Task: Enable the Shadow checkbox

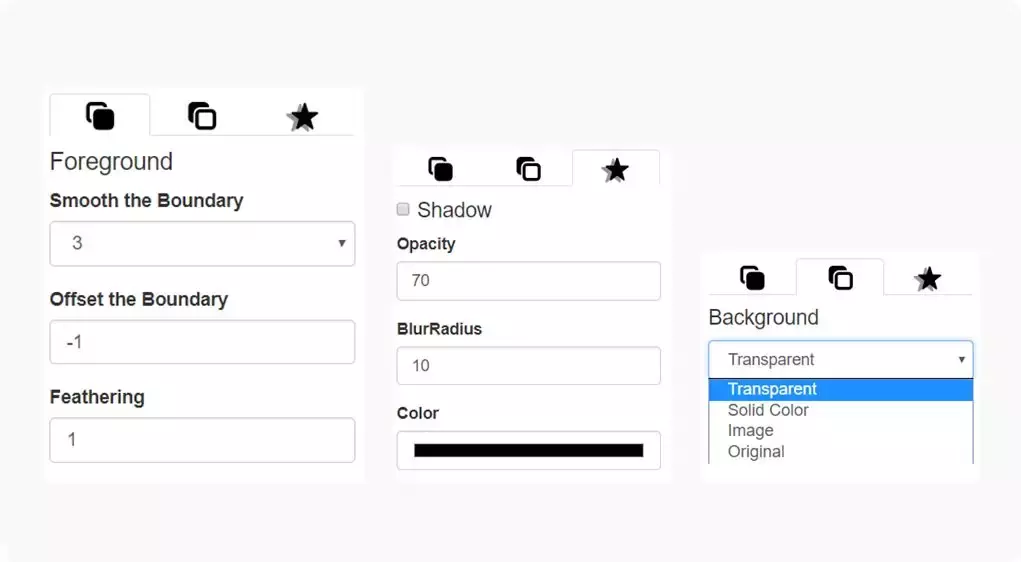Action: click(403, 209)
